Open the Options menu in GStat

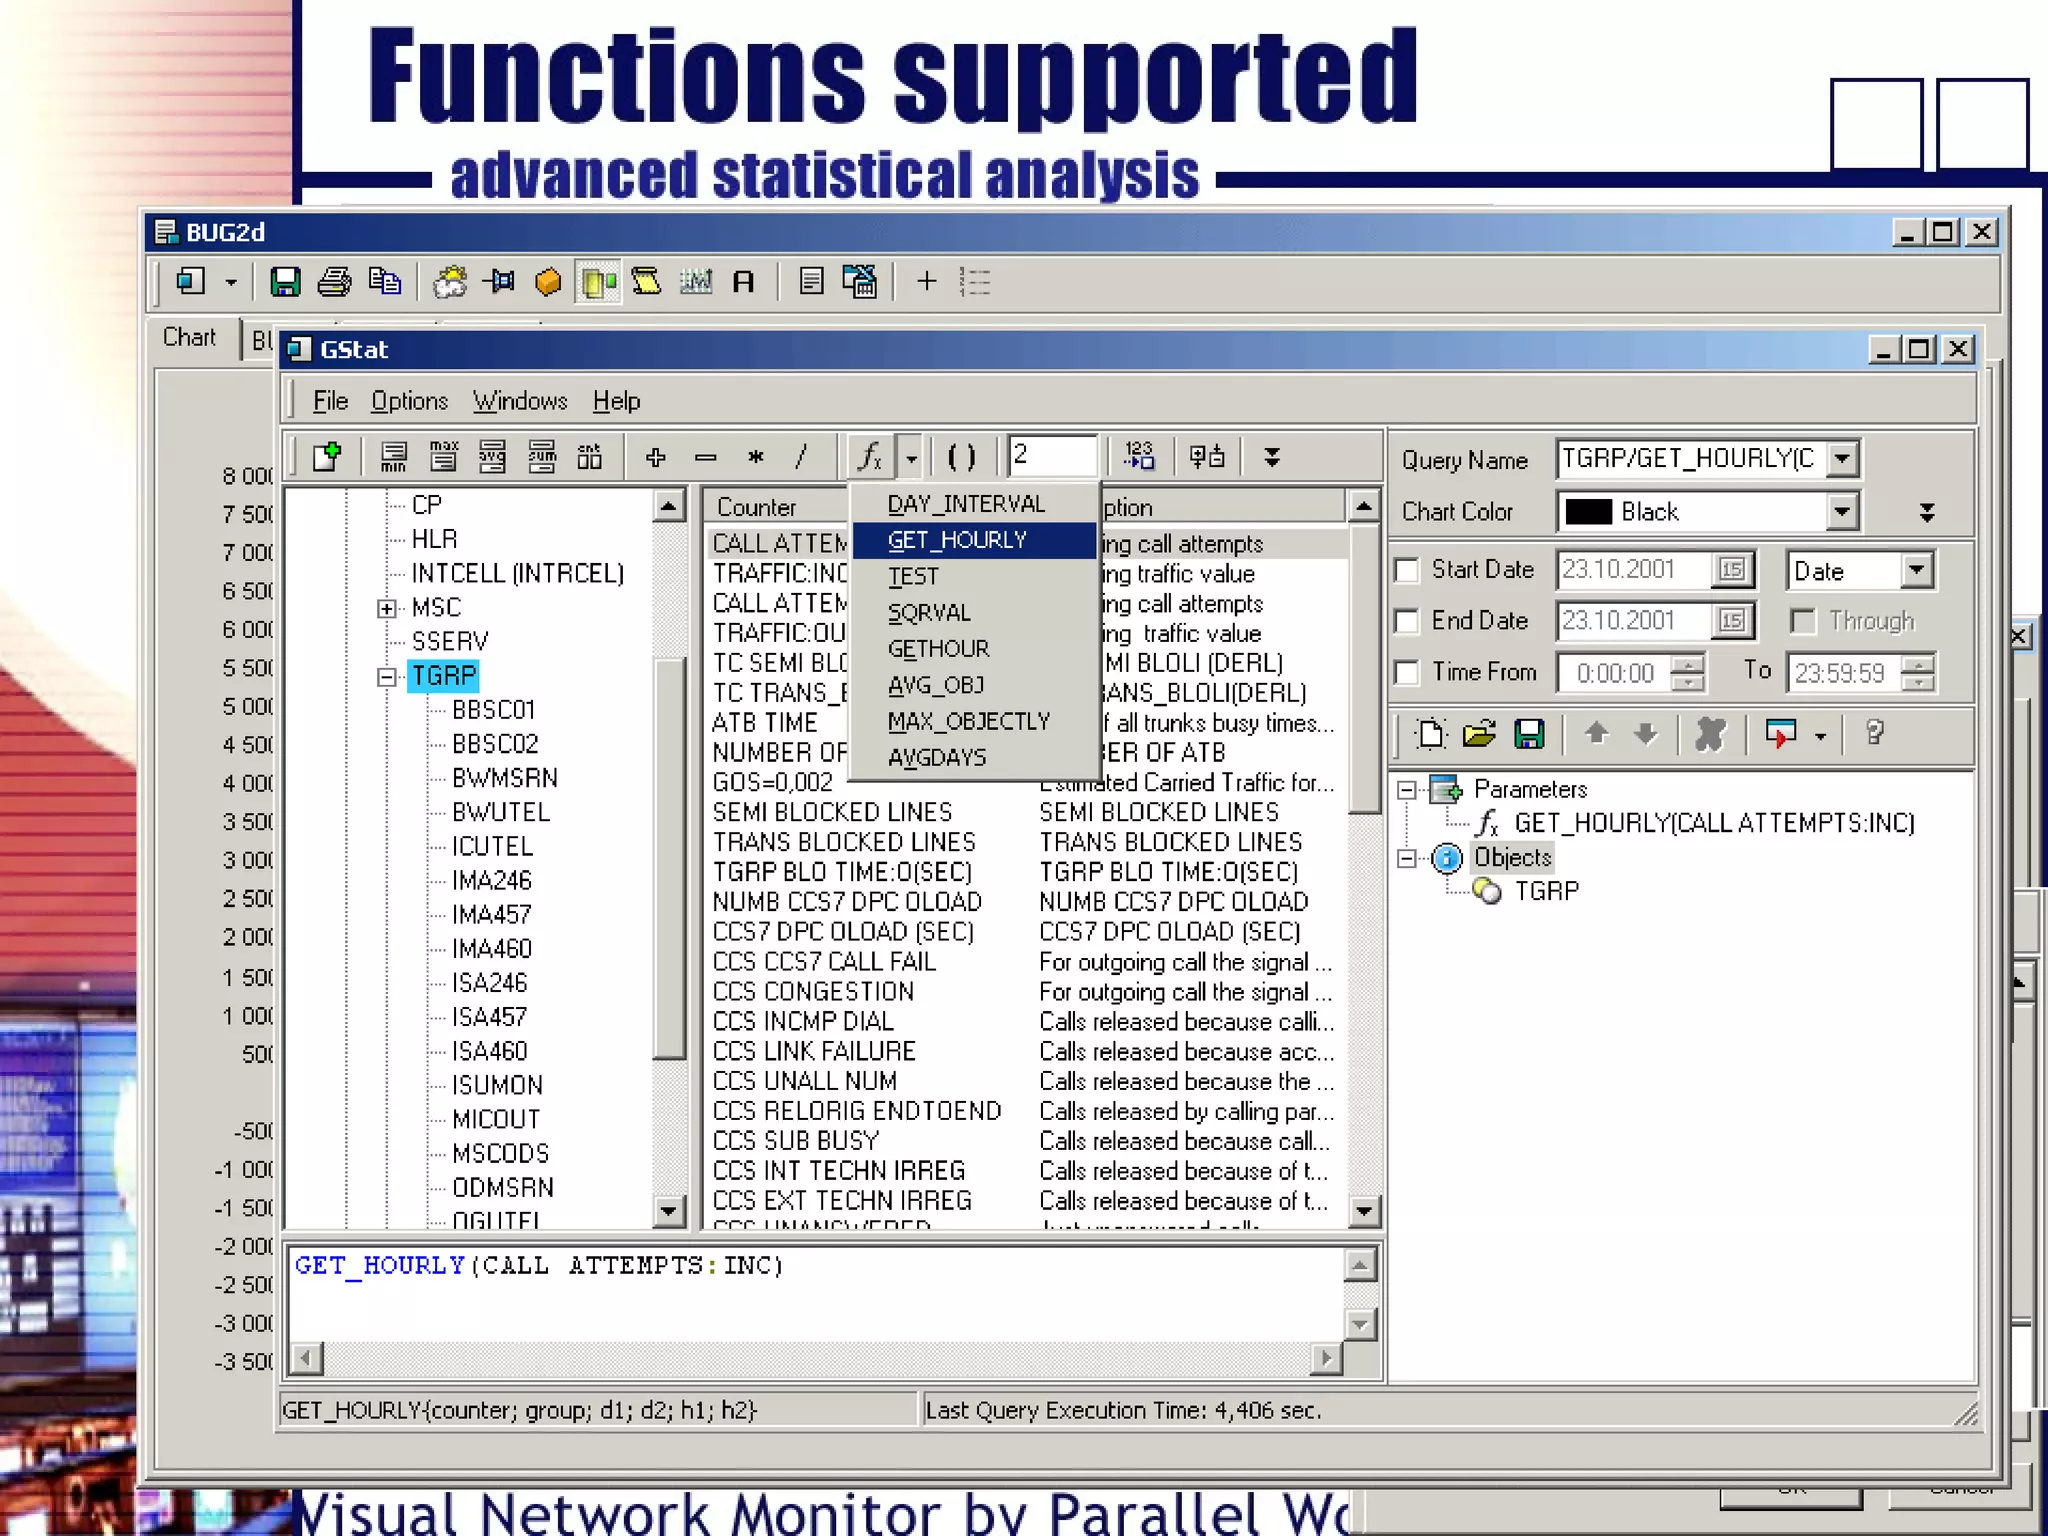(409, 401)
